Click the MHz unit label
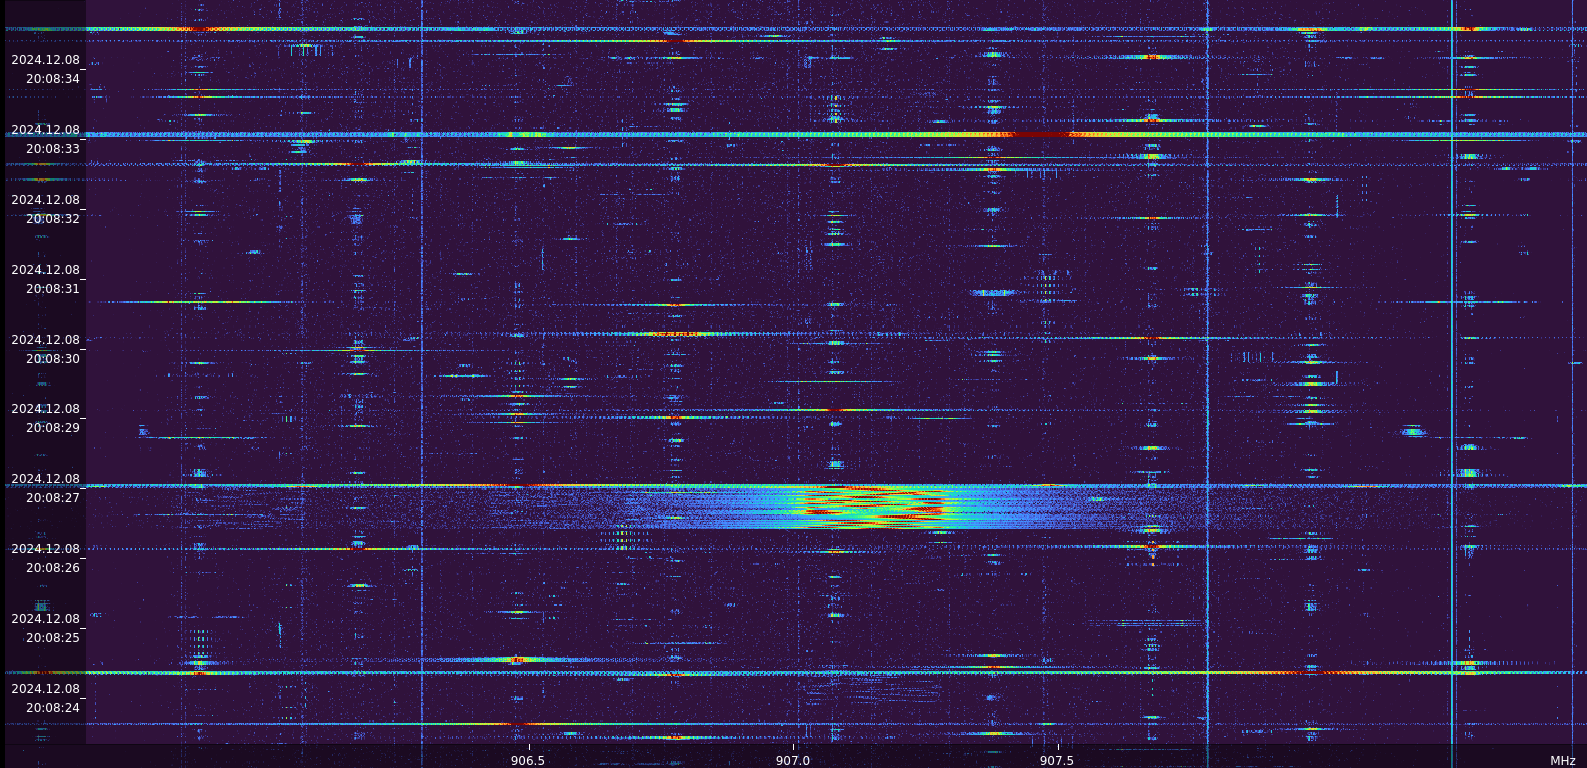The image size is (1587, 768). pos(1562,761)
